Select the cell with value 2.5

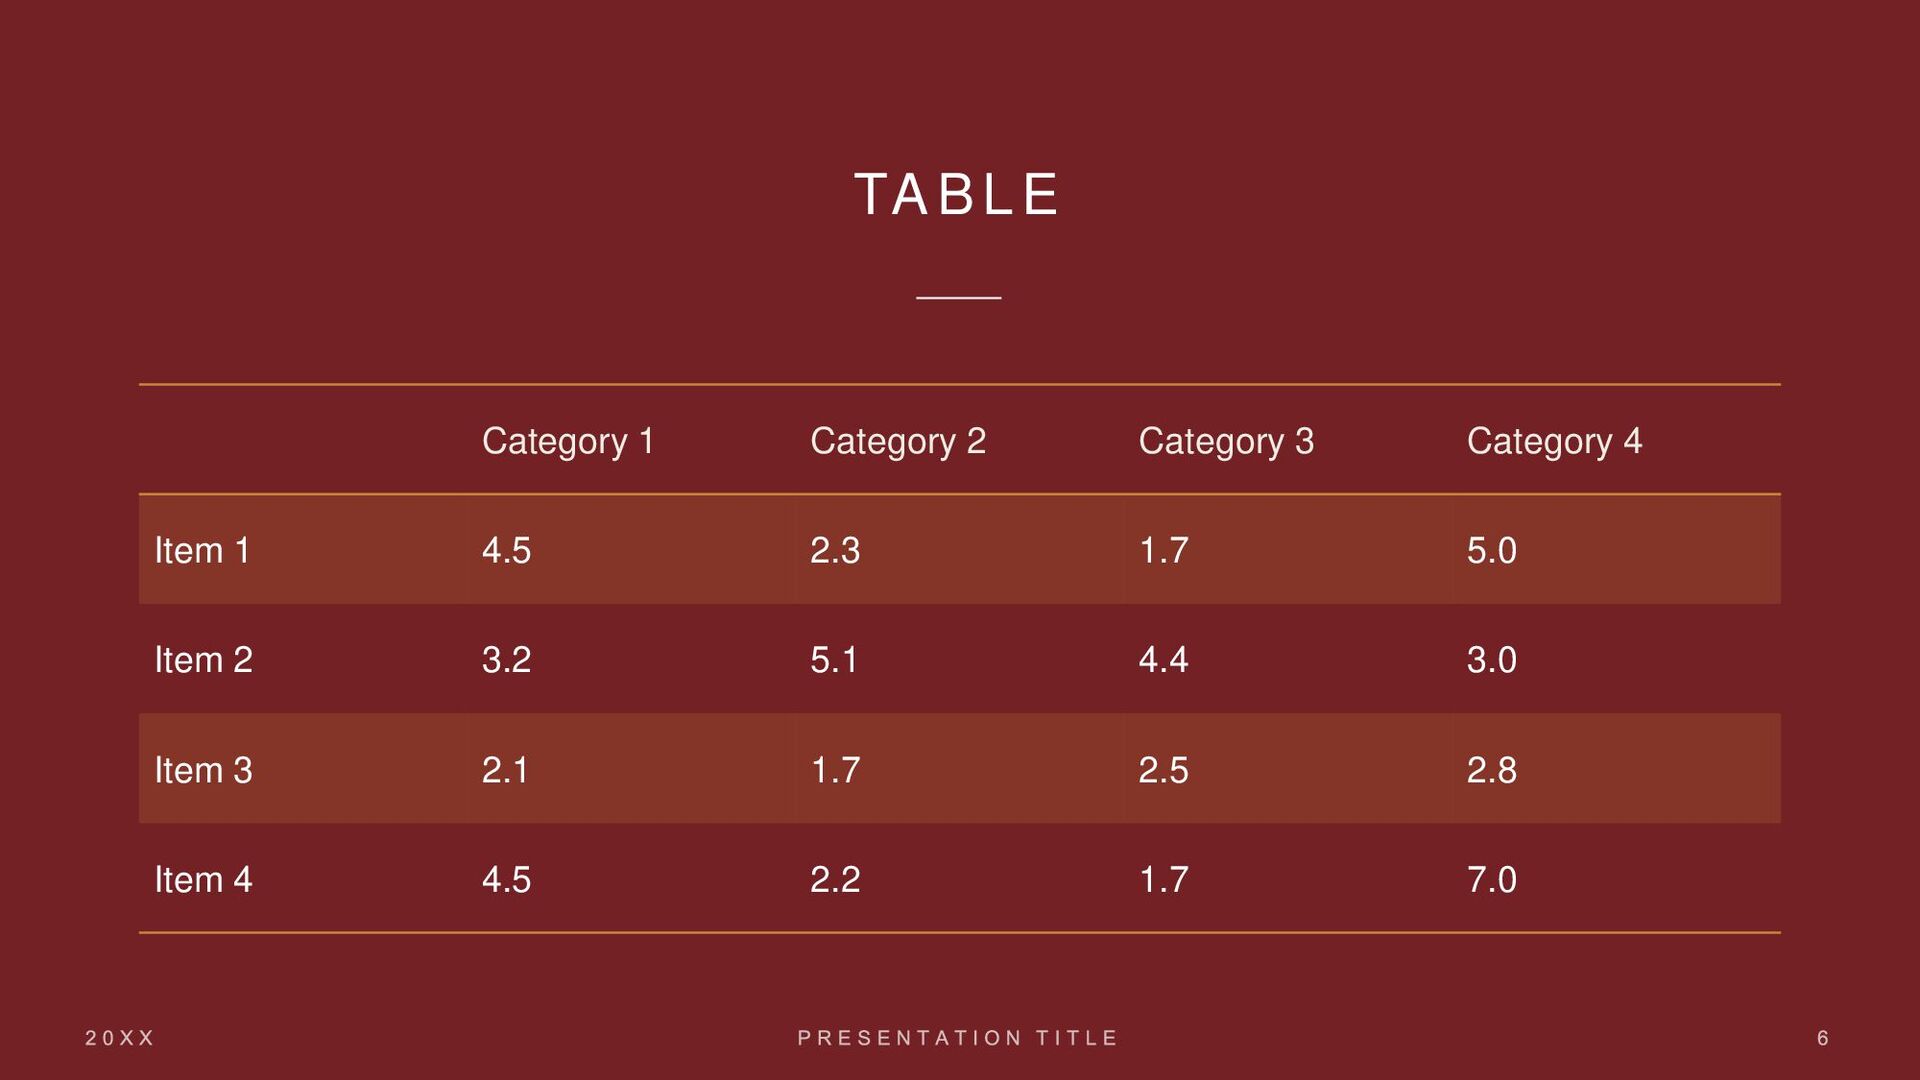click(1163, 770)
